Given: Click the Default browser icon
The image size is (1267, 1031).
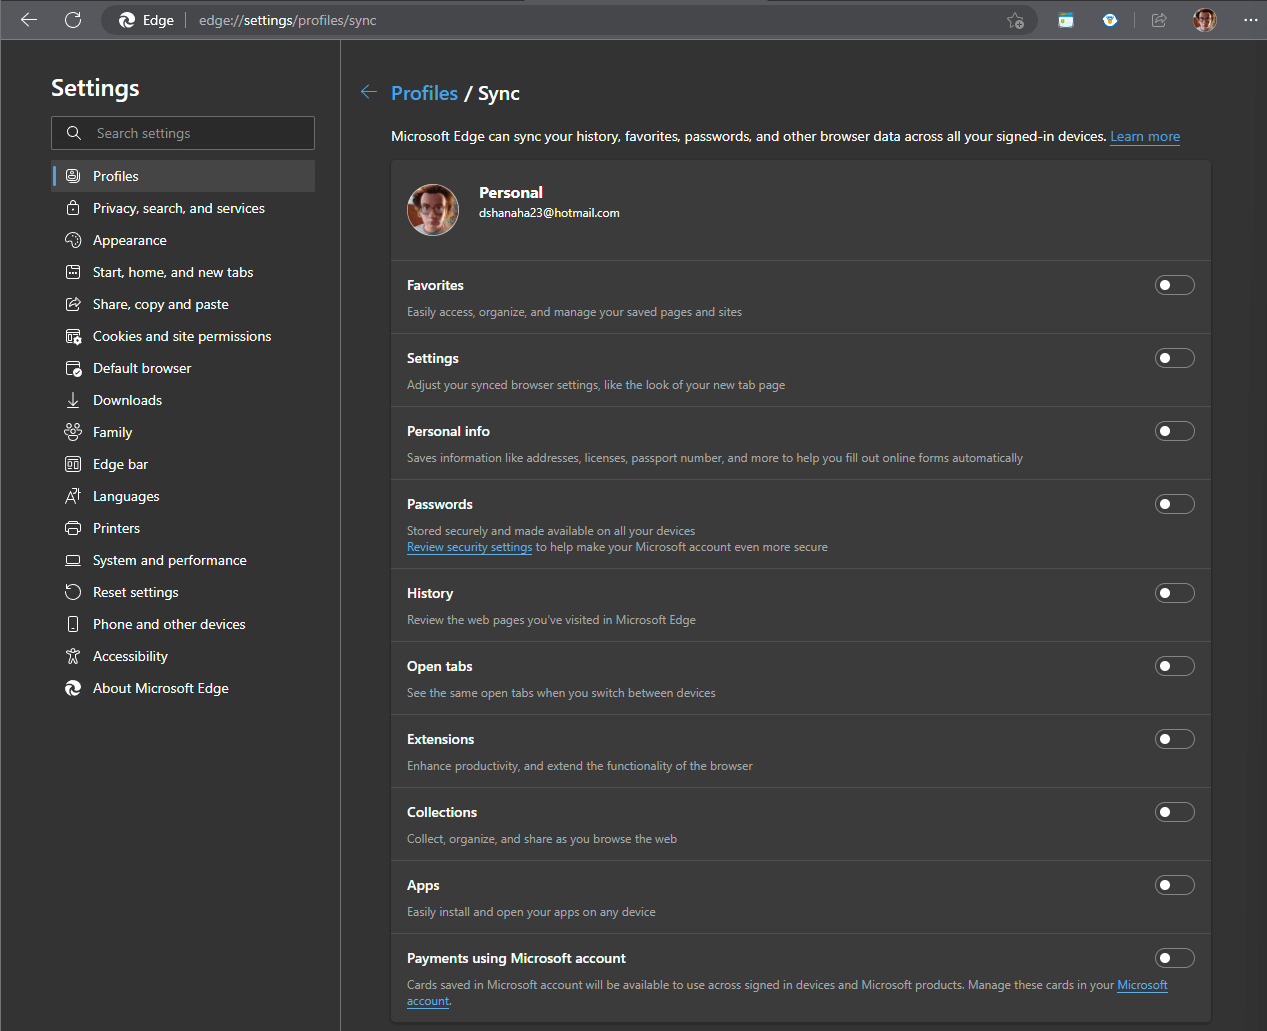Looking at the screenshot, I should (x=73, y=368).
